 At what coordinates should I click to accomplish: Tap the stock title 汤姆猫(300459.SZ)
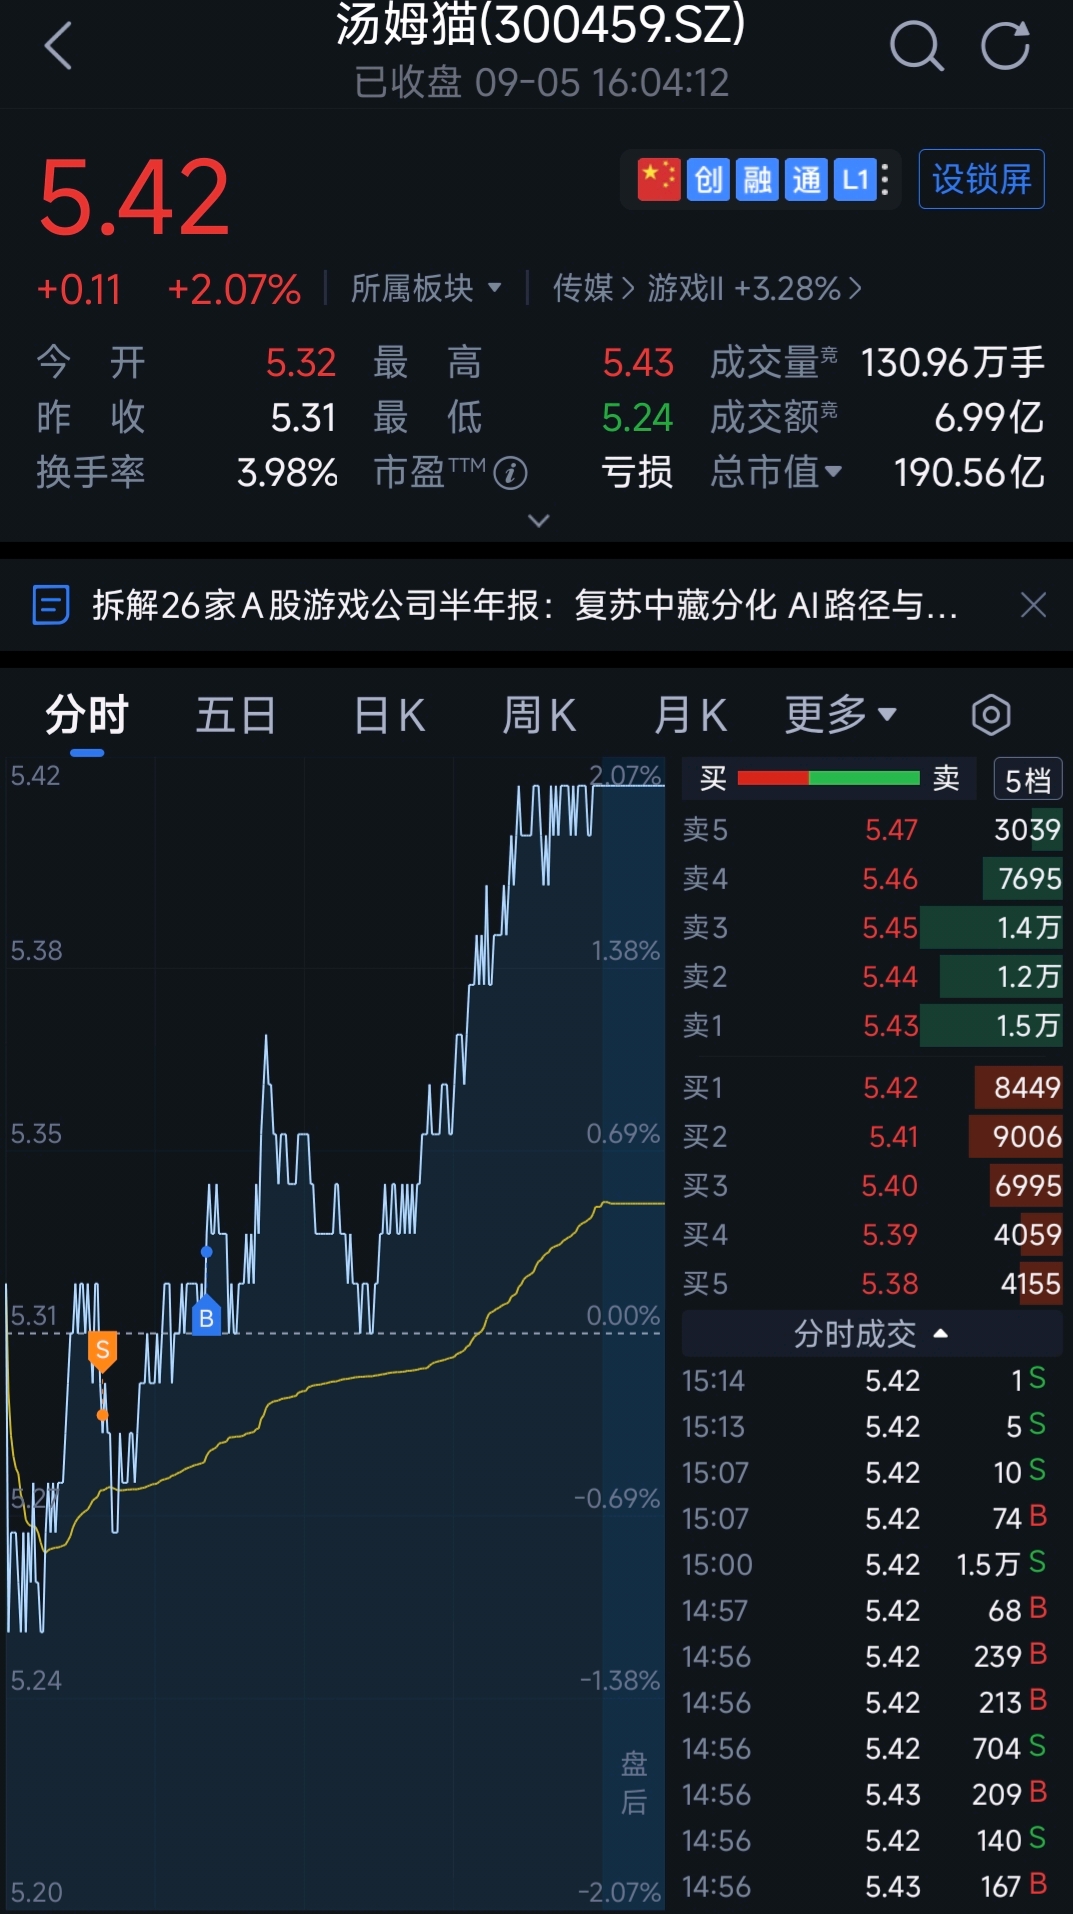[x=540, y=24]
